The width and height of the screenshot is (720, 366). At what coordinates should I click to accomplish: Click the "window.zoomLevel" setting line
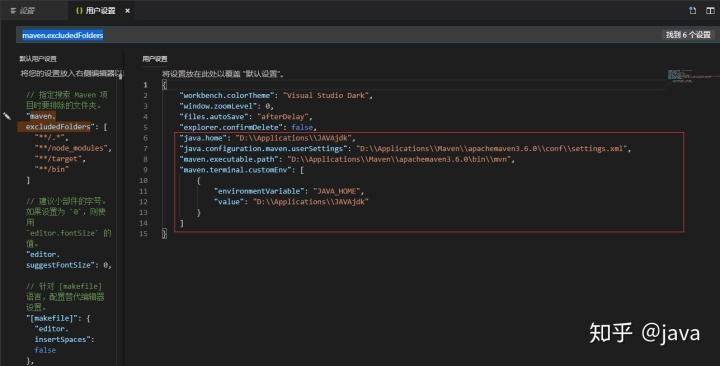tap(226, 106)
